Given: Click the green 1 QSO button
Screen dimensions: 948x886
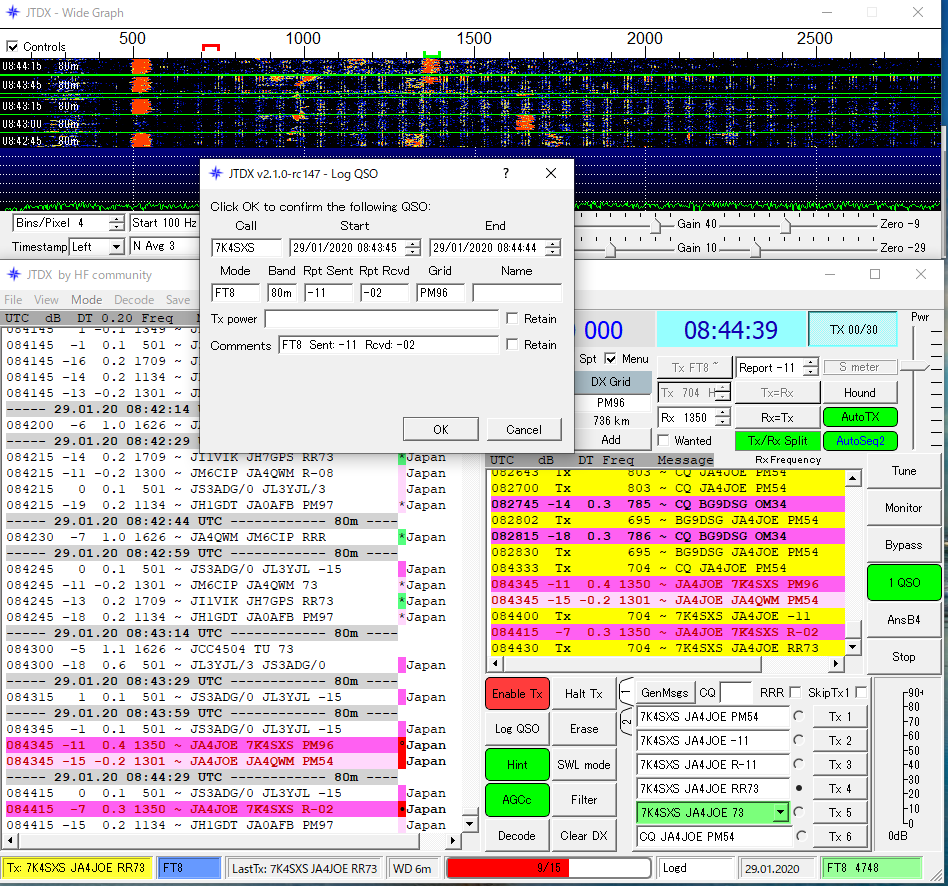Looking at the screenshot, I should click(x=903, y=583).
